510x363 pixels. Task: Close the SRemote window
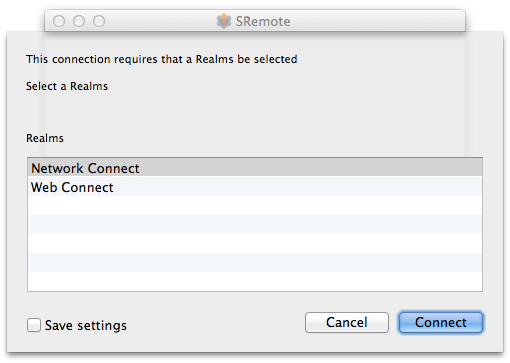tap(59, 21)
